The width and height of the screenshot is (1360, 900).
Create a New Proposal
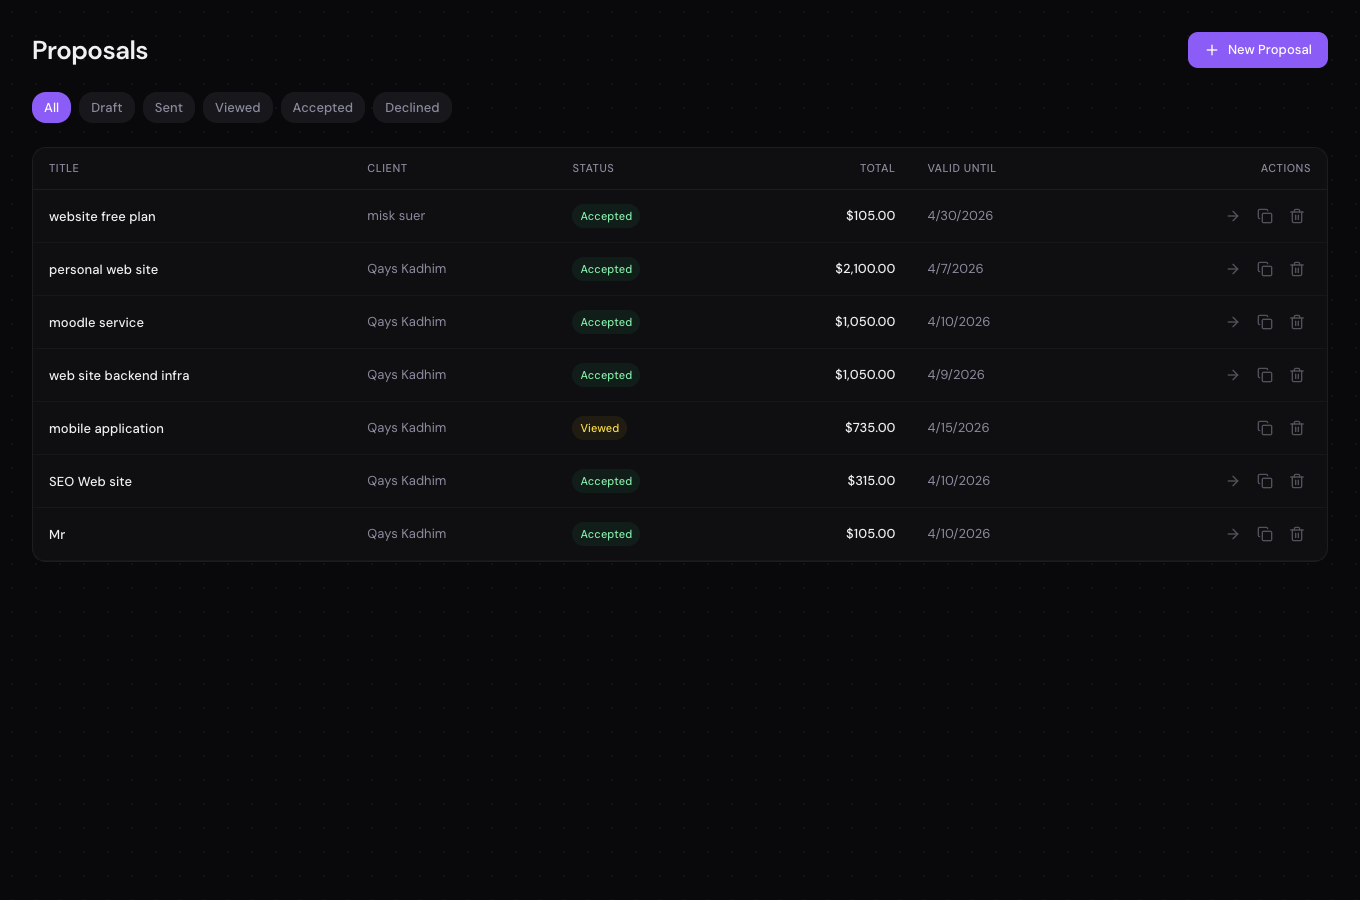pos(1257,49)
